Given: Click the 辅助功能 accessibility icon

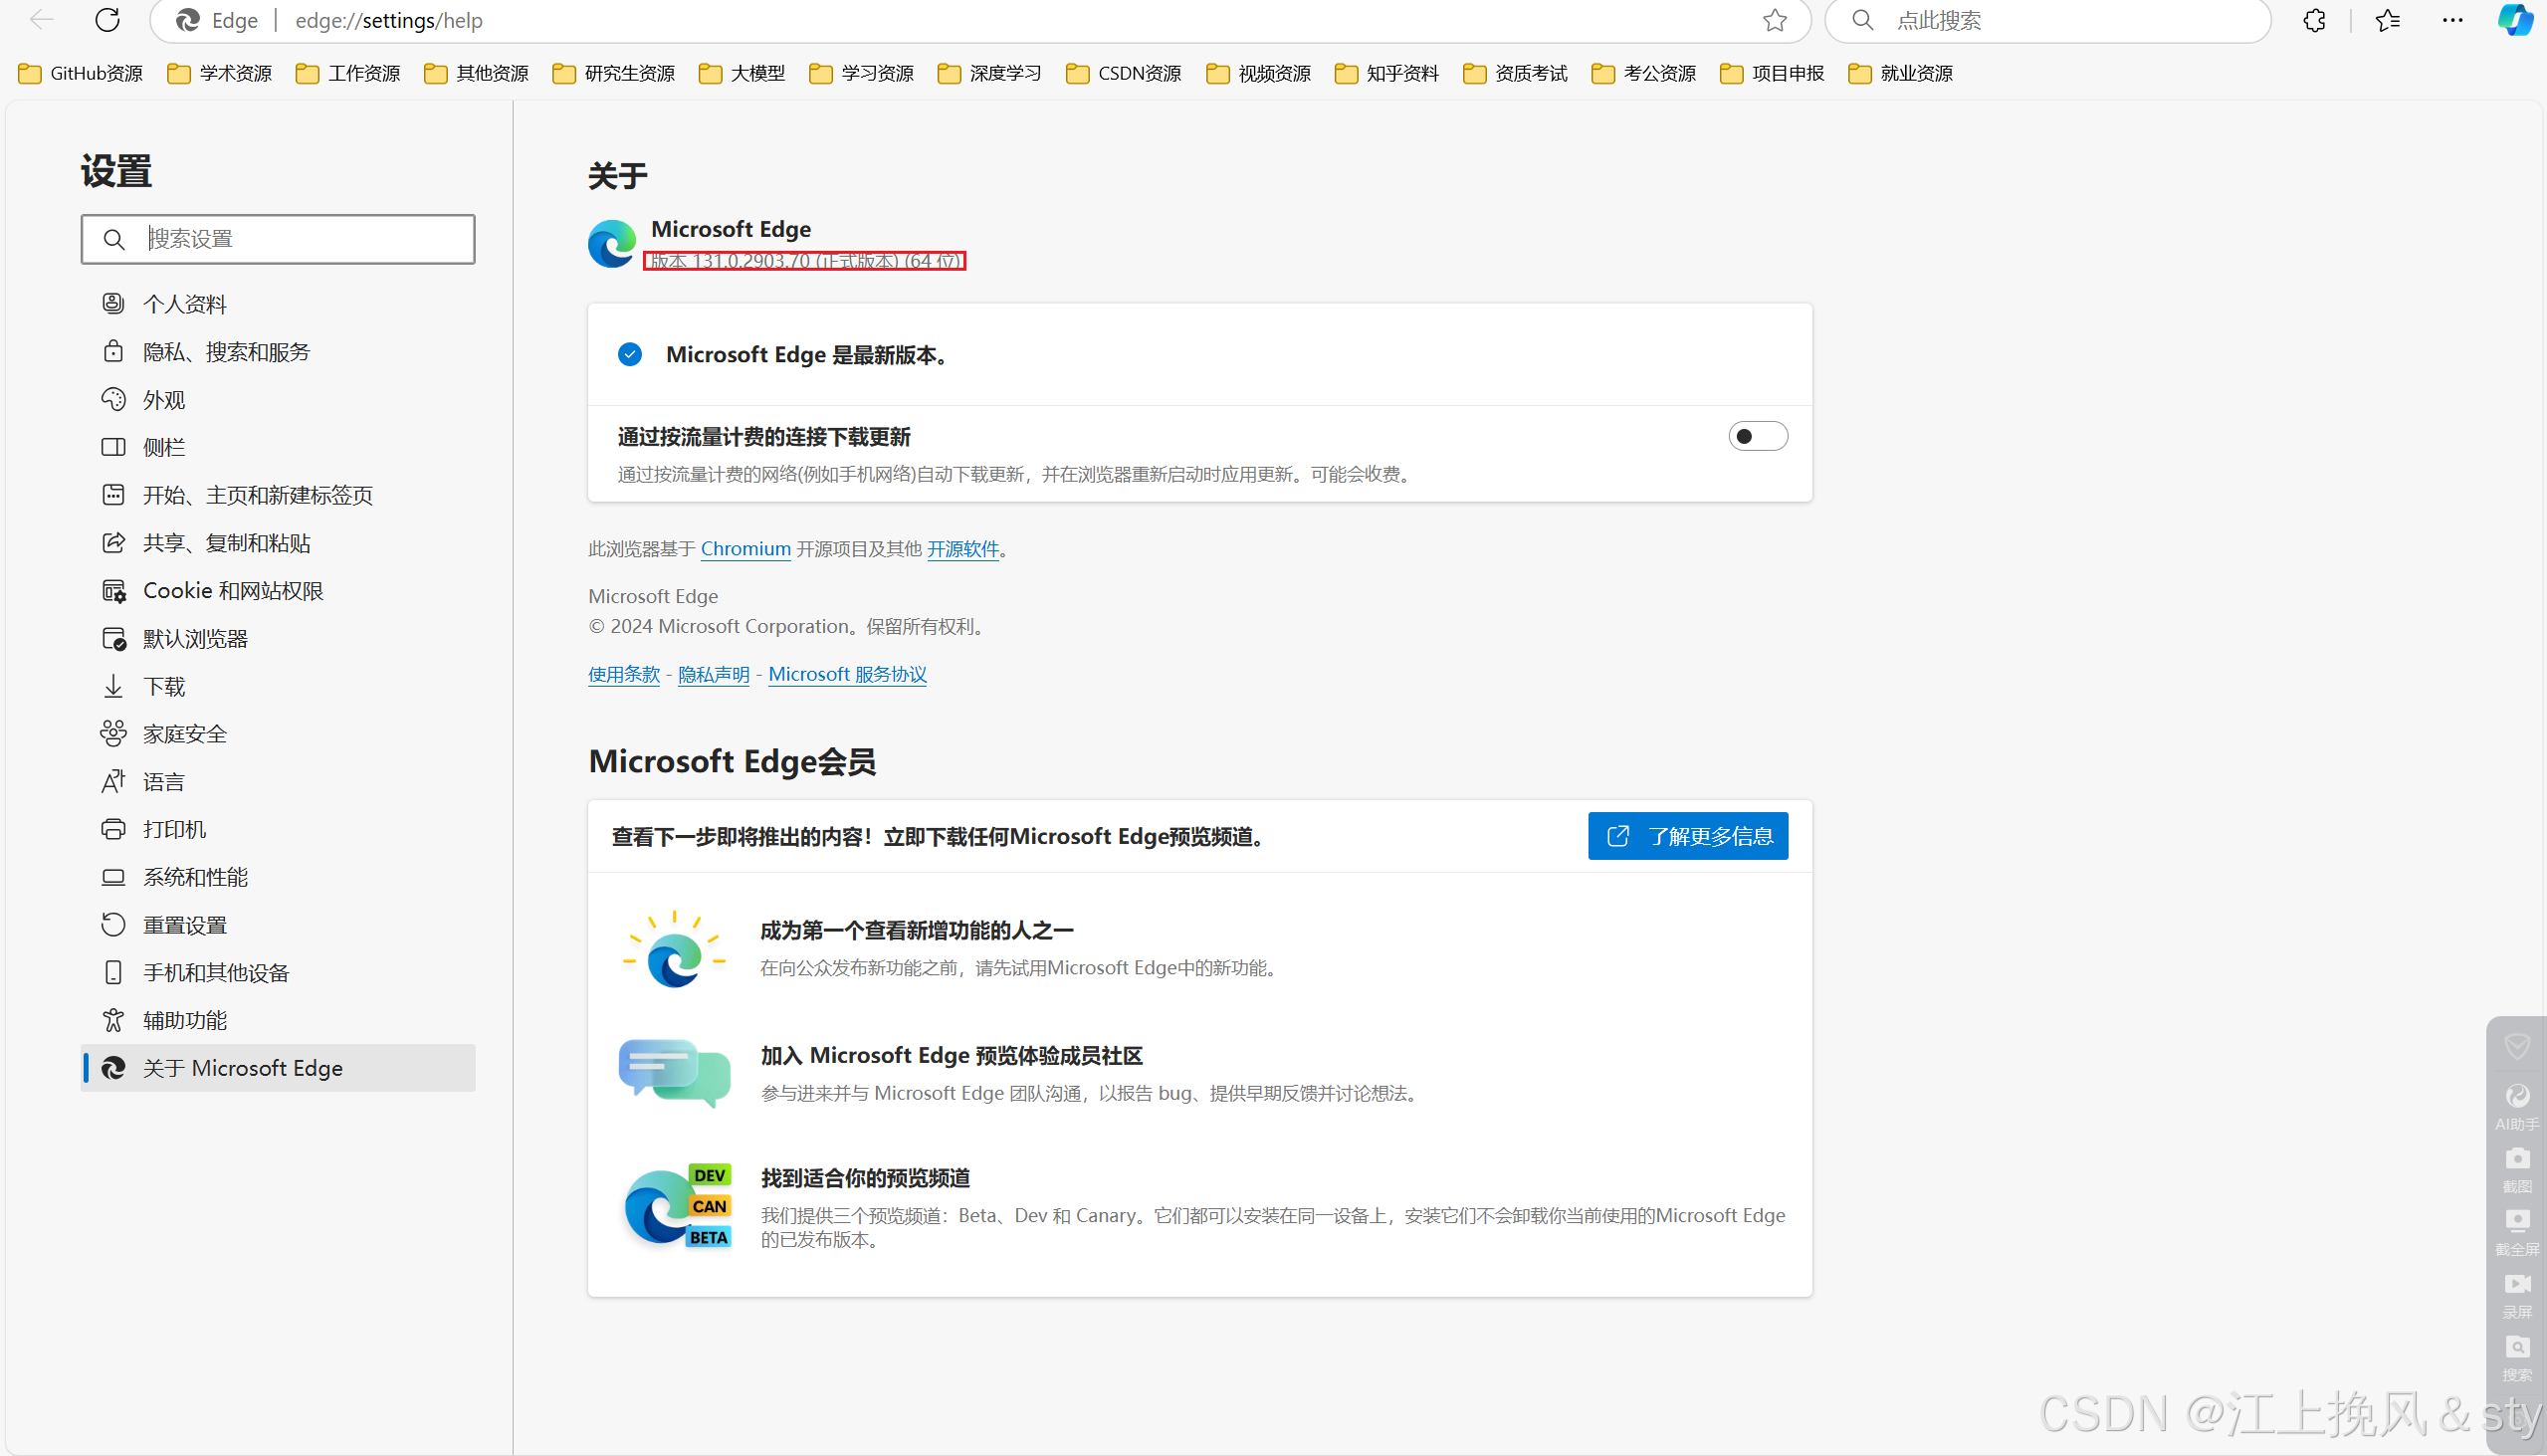Looking at the screenshot, I should 113,1020.
